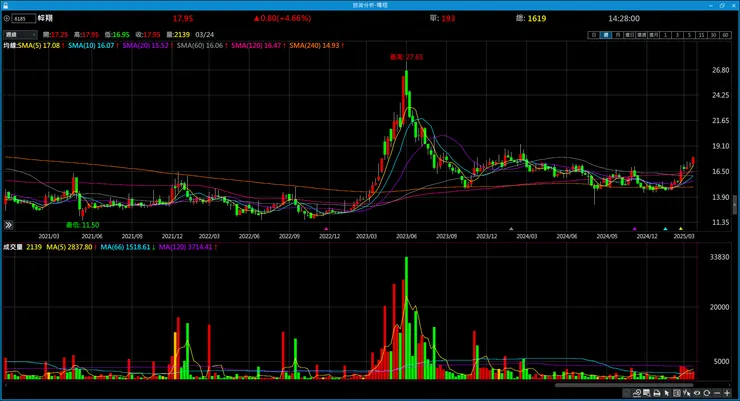Select the 30-minute interval tab
740x401 pixels.
point(713,35)
